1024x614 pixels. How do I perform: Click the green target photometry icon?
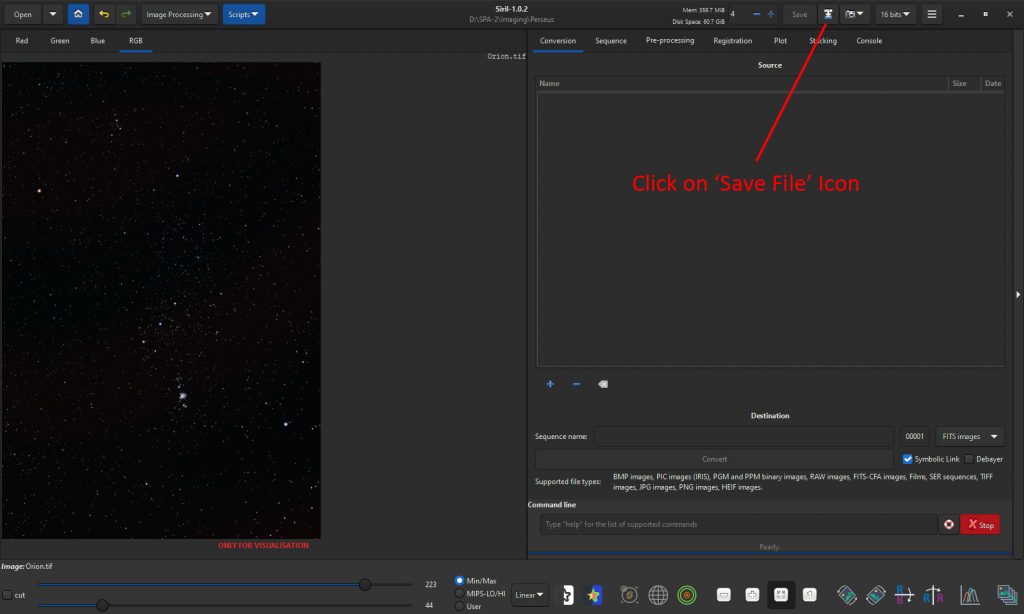coord(686,594)
